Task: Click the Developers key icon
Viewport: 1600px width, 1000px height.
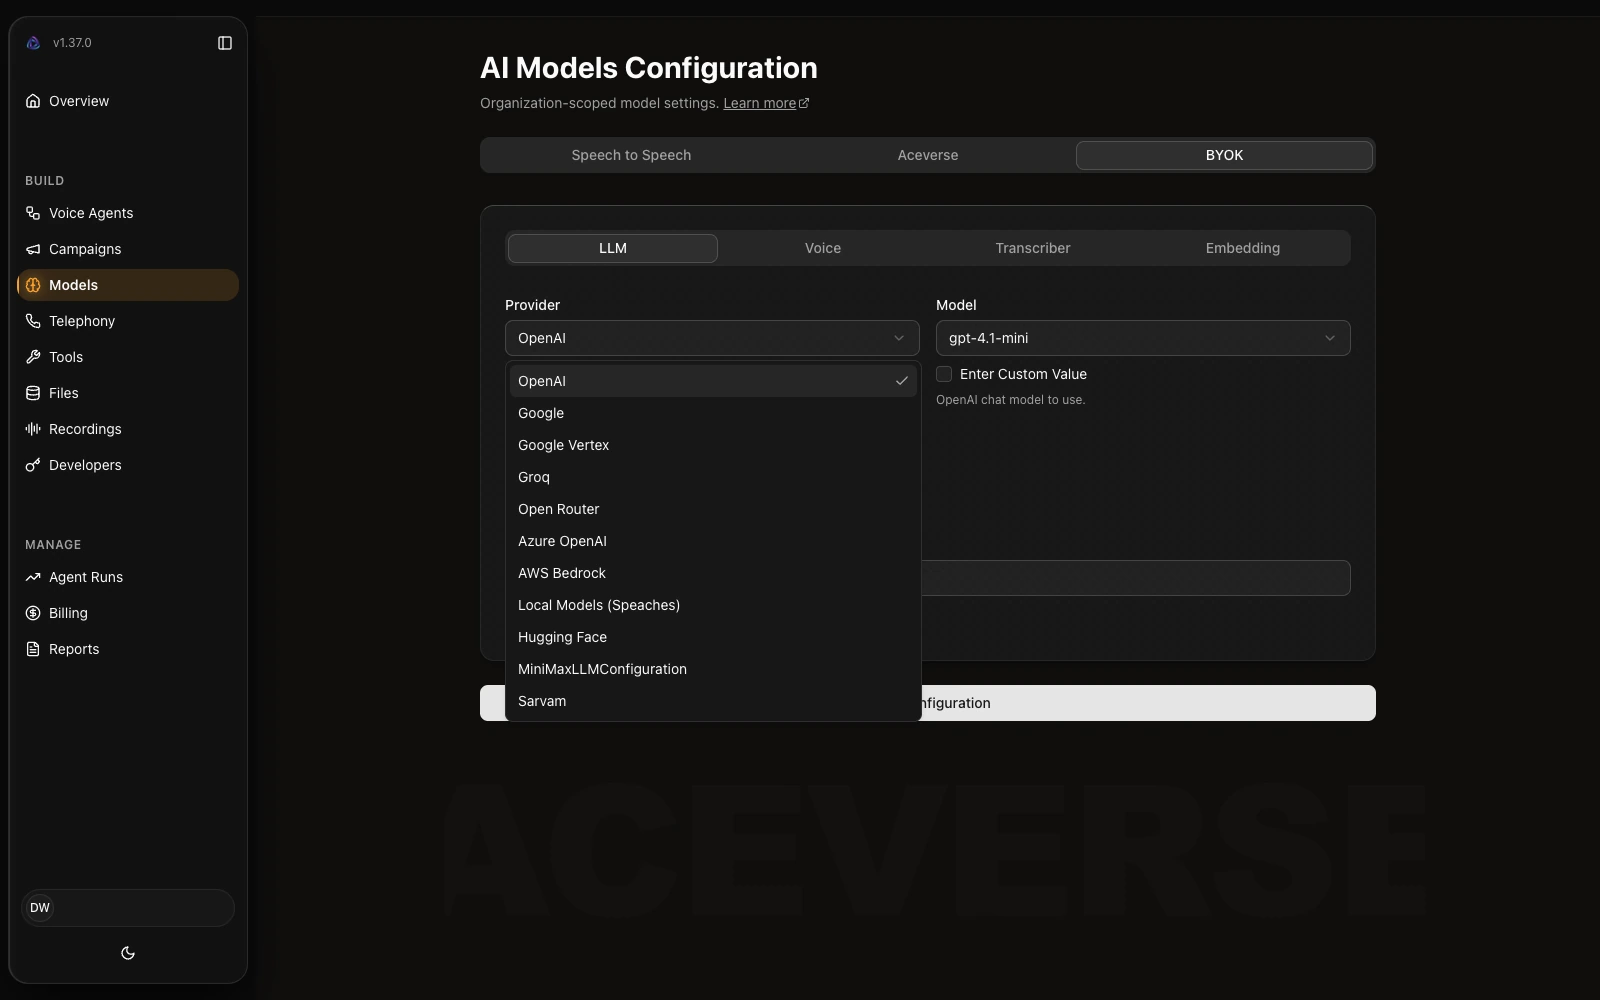Action: pos(33,465)
